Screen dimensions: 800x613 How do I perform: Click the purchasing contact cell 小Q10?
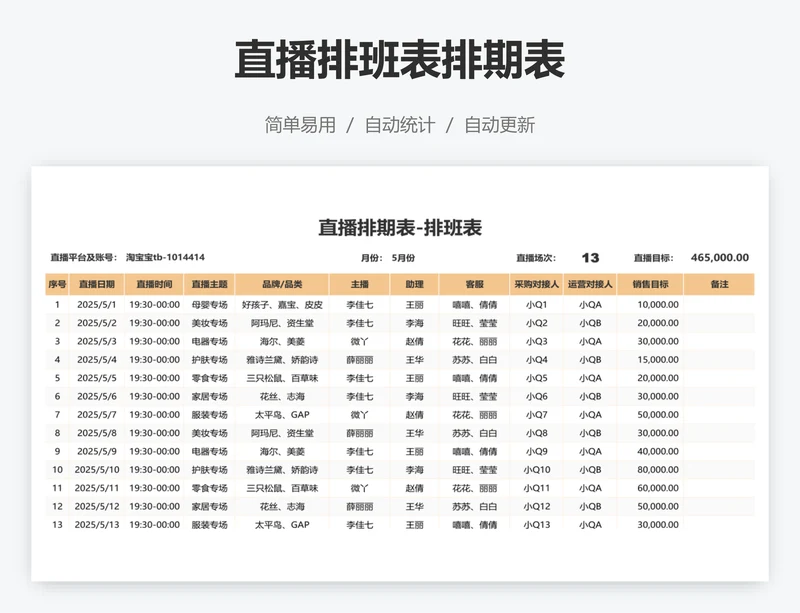tap(536, 470)
